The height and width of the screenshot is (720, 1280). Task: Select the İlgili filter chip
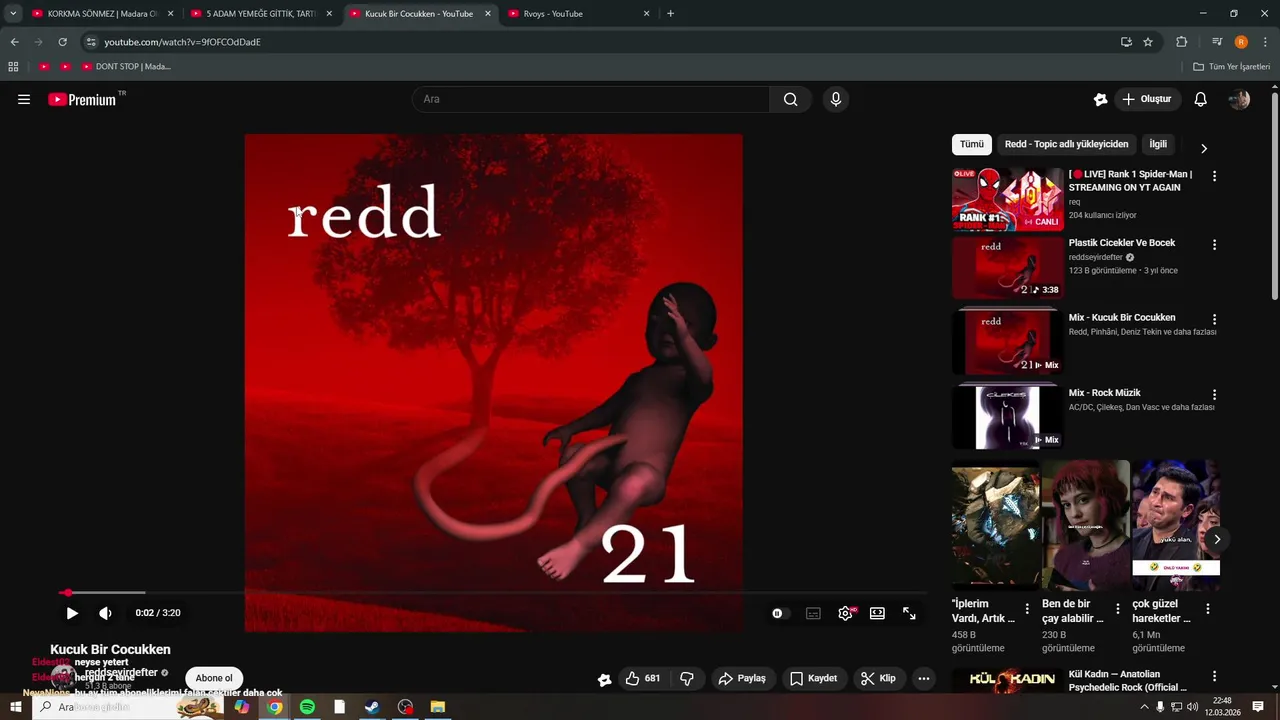pyautogui.click(x=1158, y=144)
